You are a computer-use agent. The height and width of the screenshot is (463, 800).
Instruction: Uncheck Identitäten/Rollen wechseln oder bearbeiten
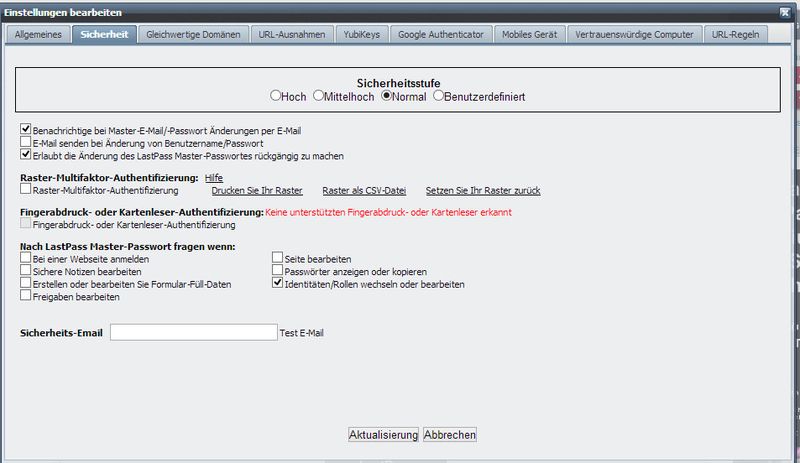277,283
